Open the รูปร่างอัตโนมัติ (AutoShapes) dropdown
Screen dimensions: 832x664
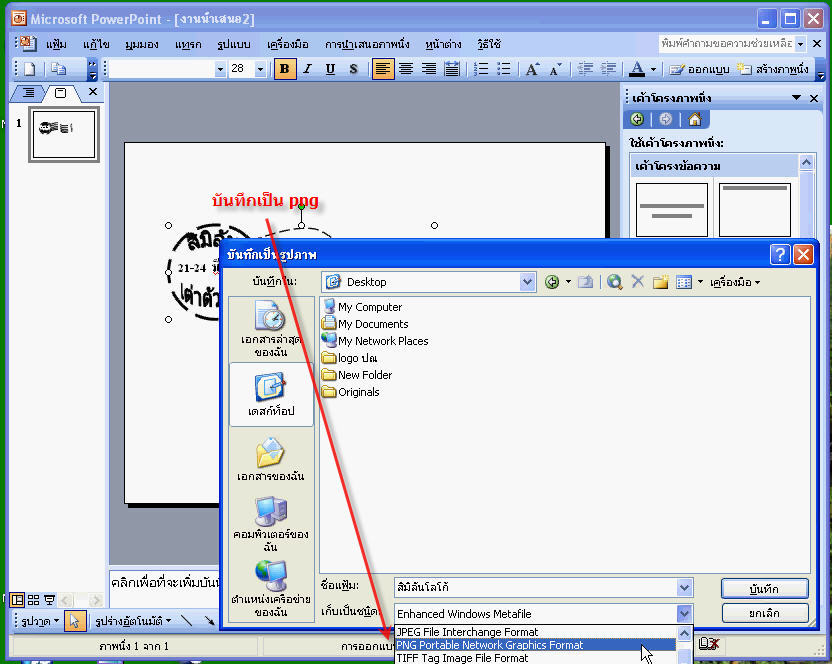[x=133, y=621]
